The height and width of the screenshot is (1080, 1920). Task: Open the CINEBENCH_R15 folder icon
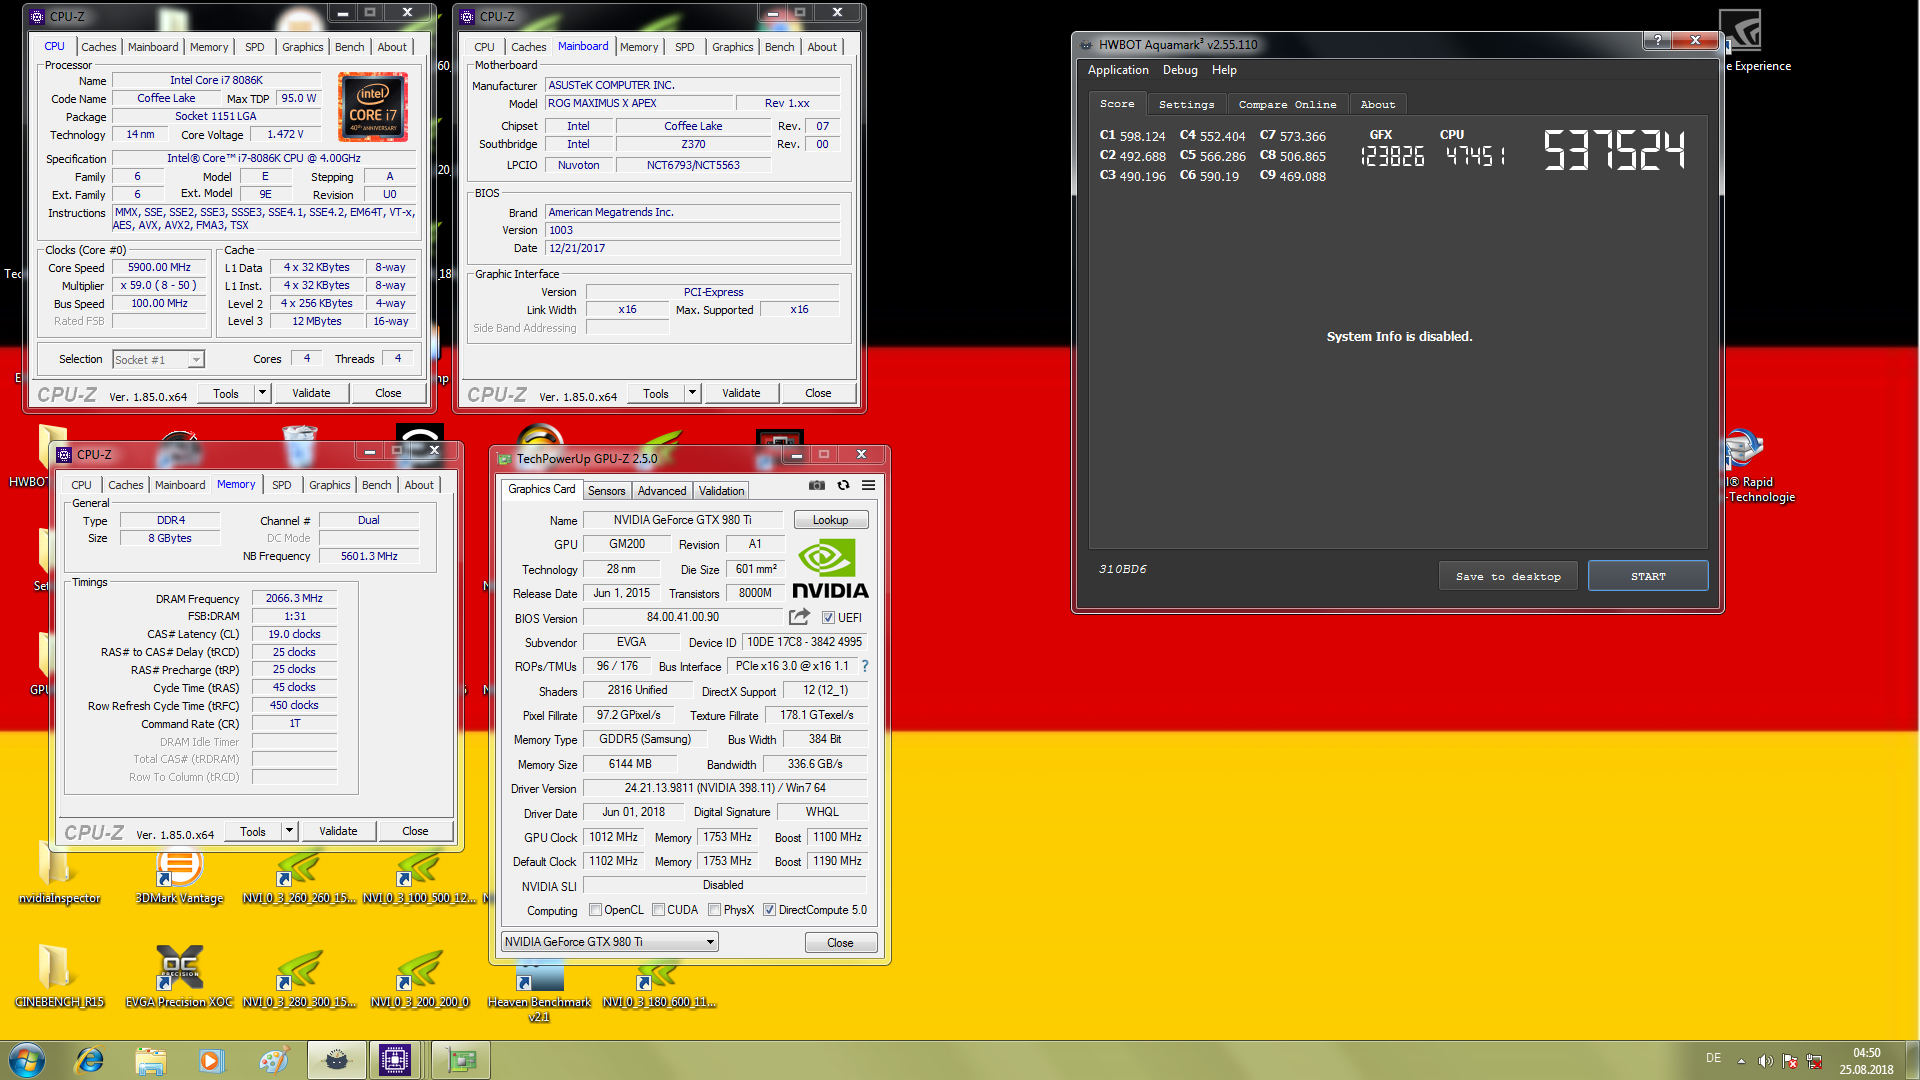point(59,976)
